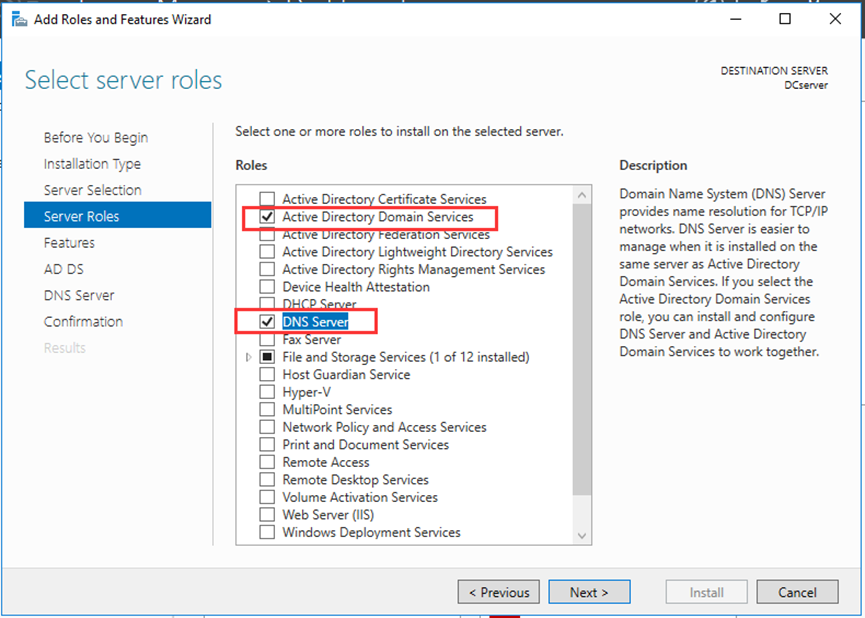Enable the DHCP Server role
865x618 pixels.
click(x=266, y=304)
